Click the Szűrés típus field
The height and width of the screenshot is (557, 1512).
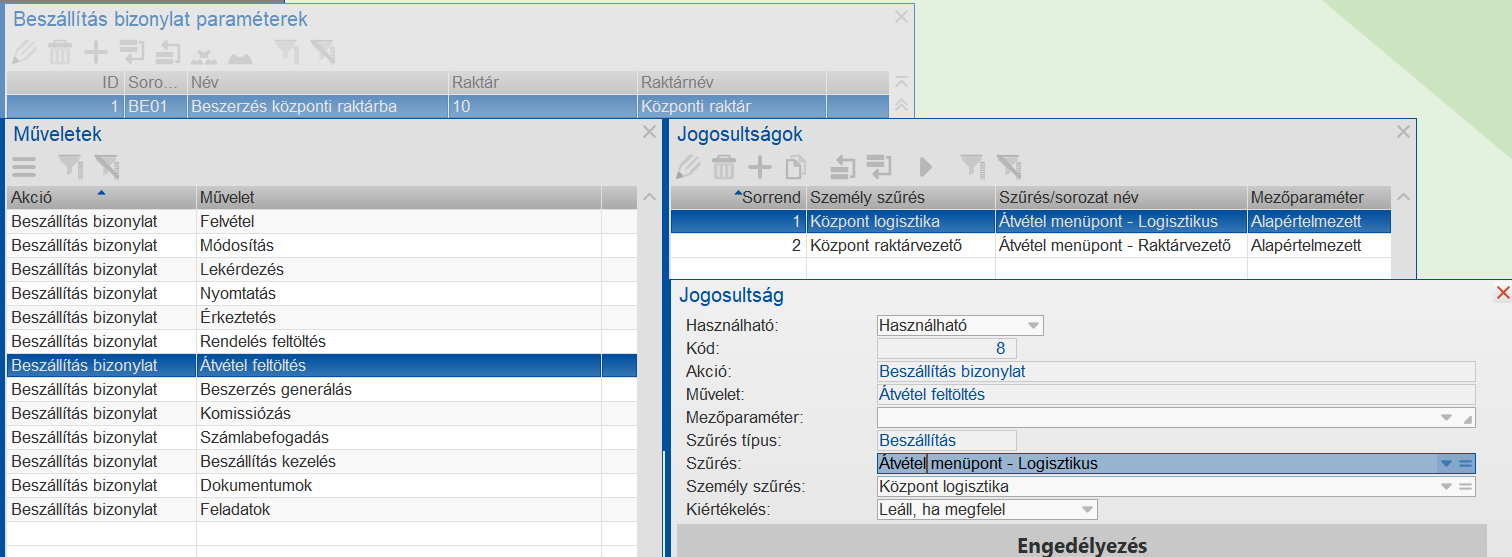click(x=946, y=440)
